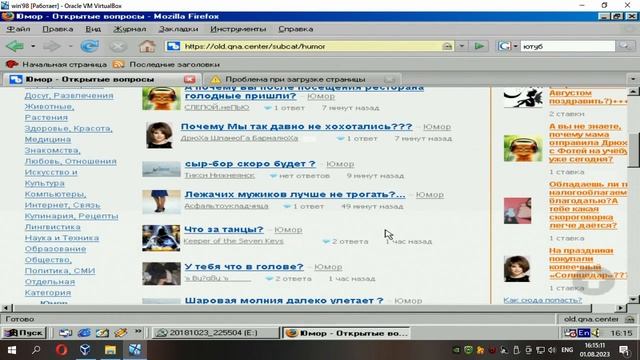Click the horizontal scrollbar right arrow
The image size is (640, 360).
point(621,308)
